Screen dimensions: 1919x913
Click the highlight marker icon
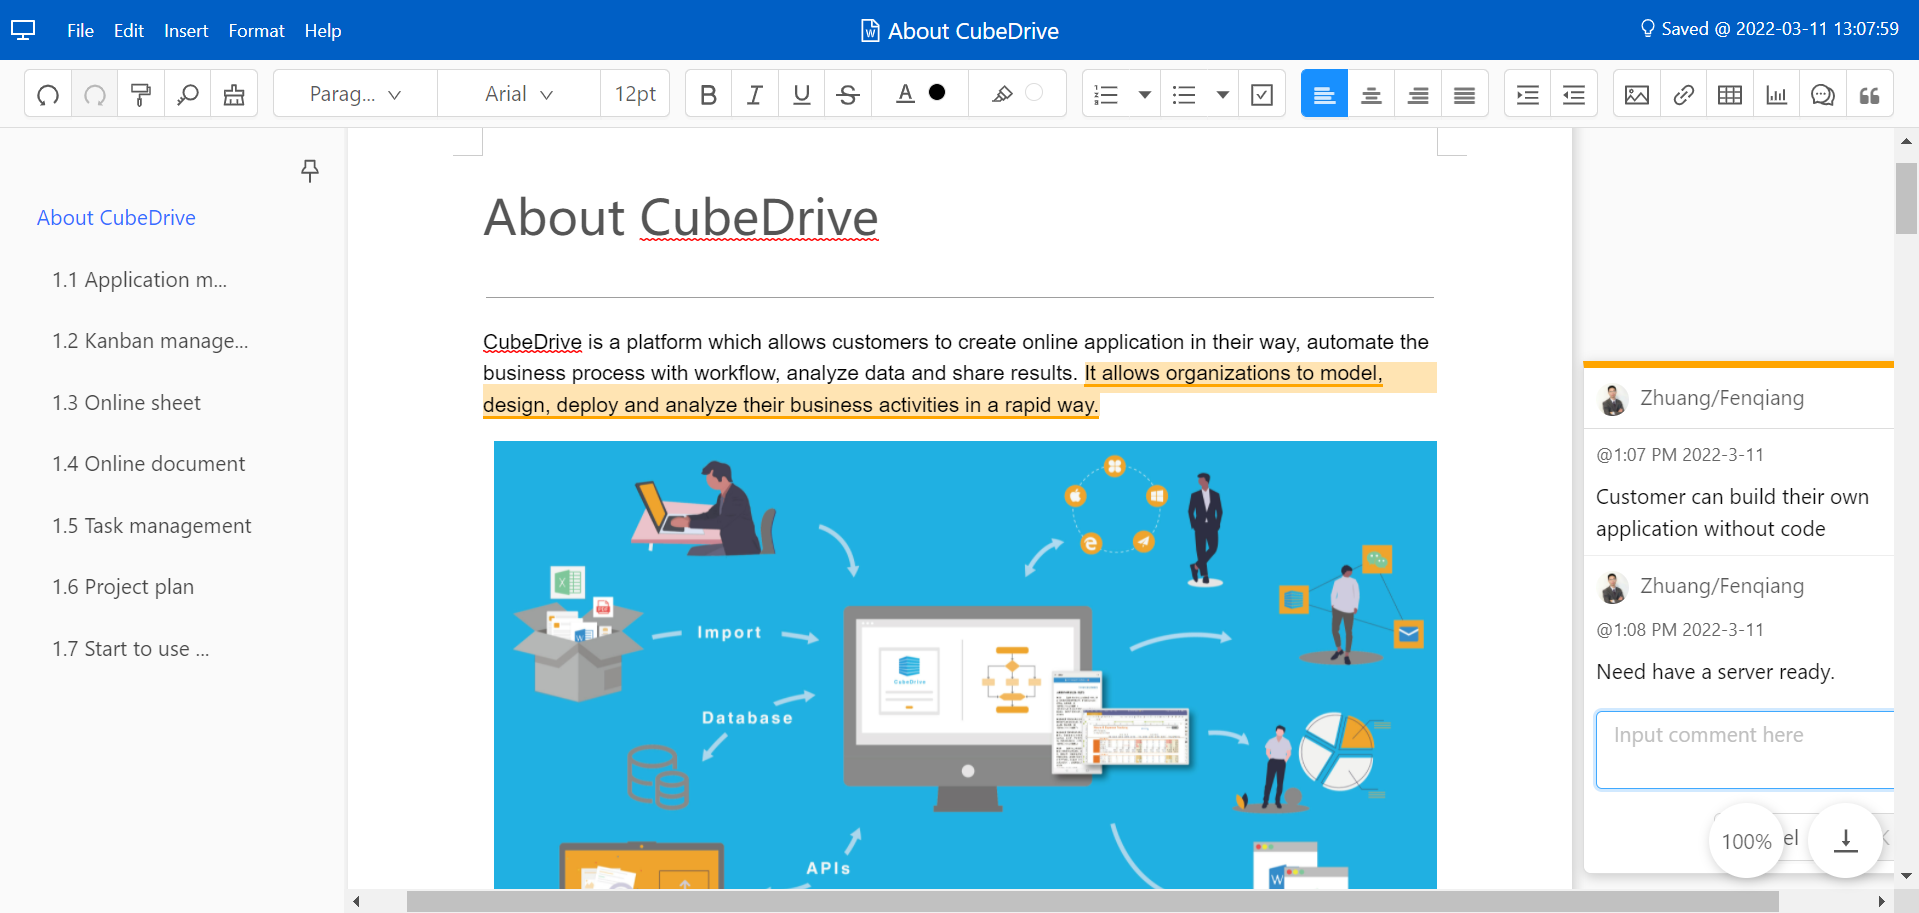(x=1002, y=93)
